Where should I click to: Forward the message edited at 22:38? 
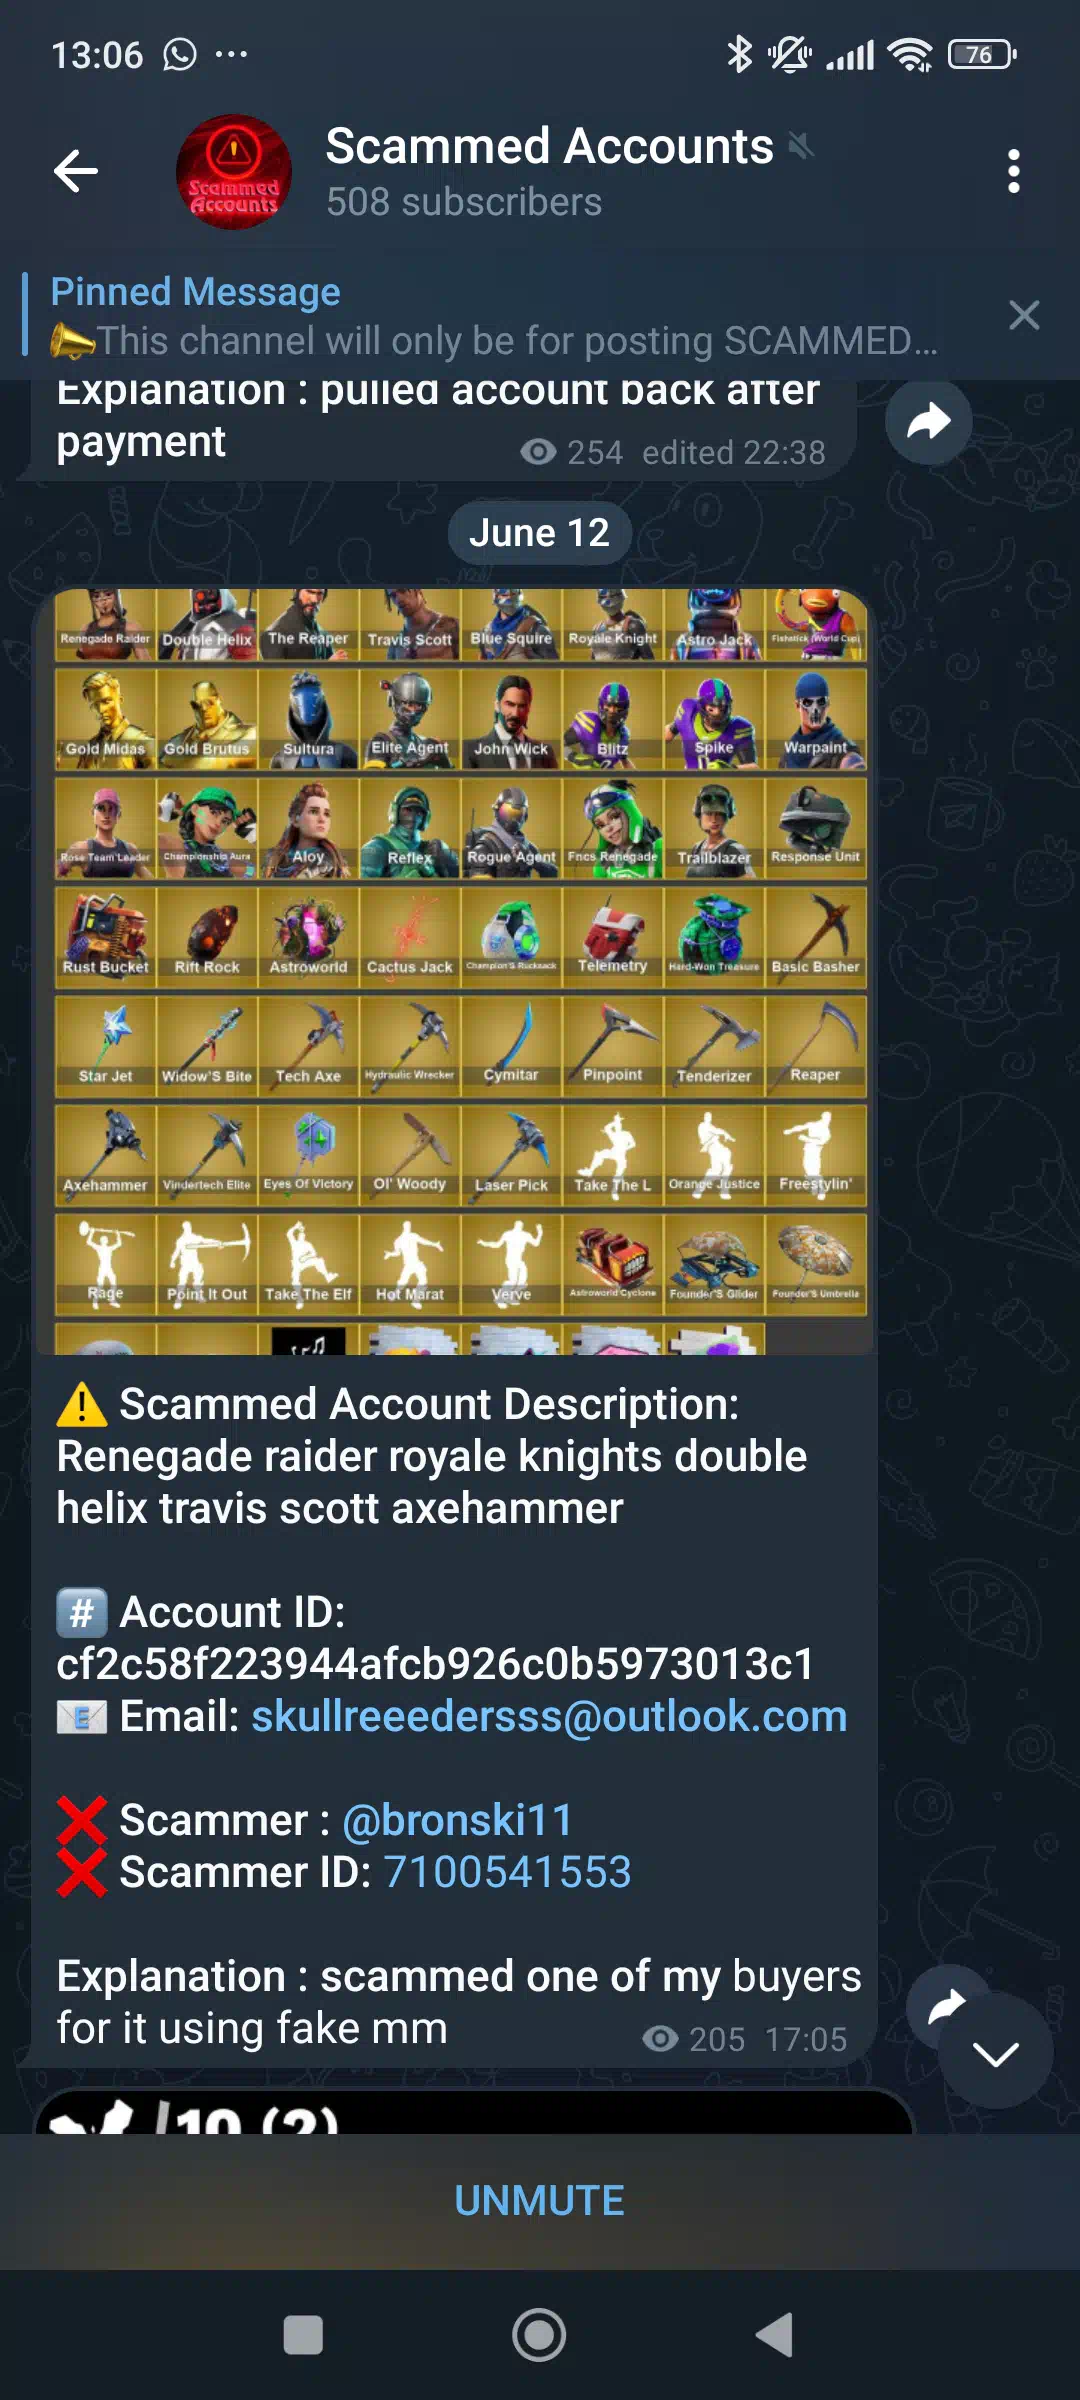pyautogui.click(x=929, y=421)
